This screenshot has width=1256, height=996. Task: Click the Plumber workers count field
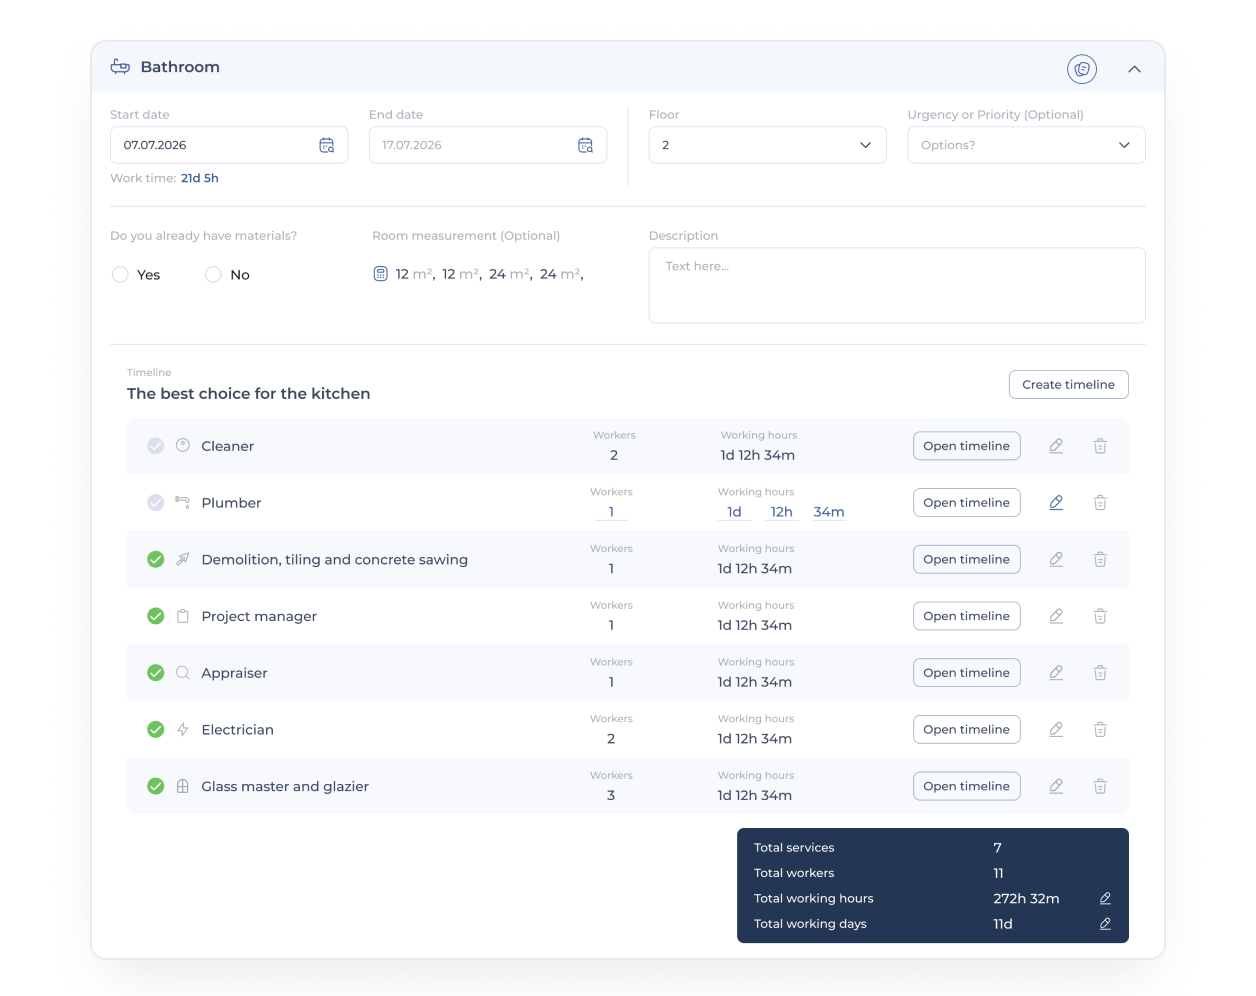[611, 512]
